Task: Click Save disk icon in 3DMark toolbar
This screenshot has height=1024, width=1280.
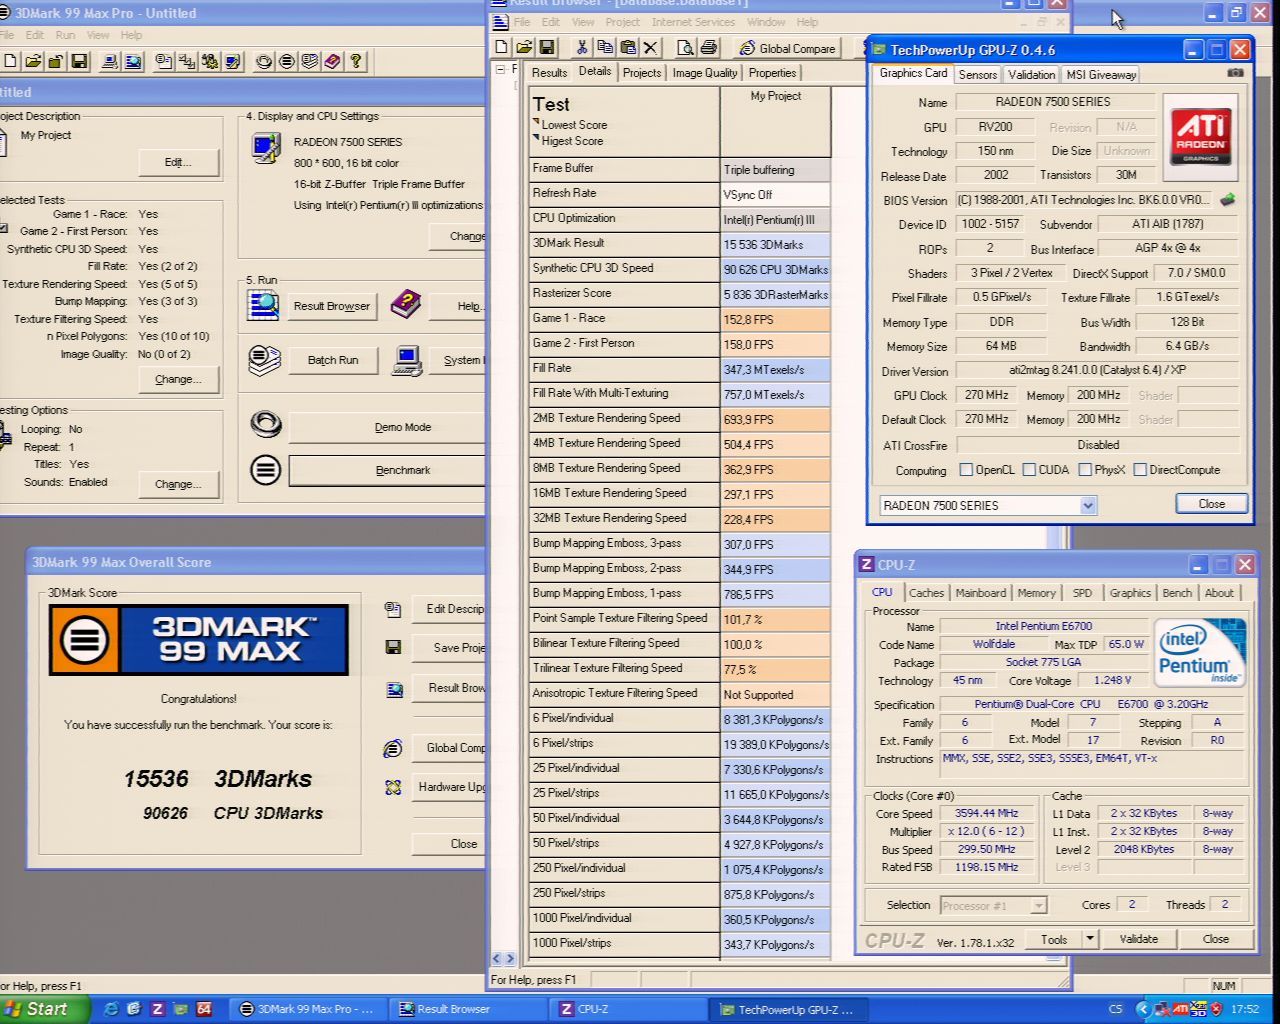Action: coord(79,61)
